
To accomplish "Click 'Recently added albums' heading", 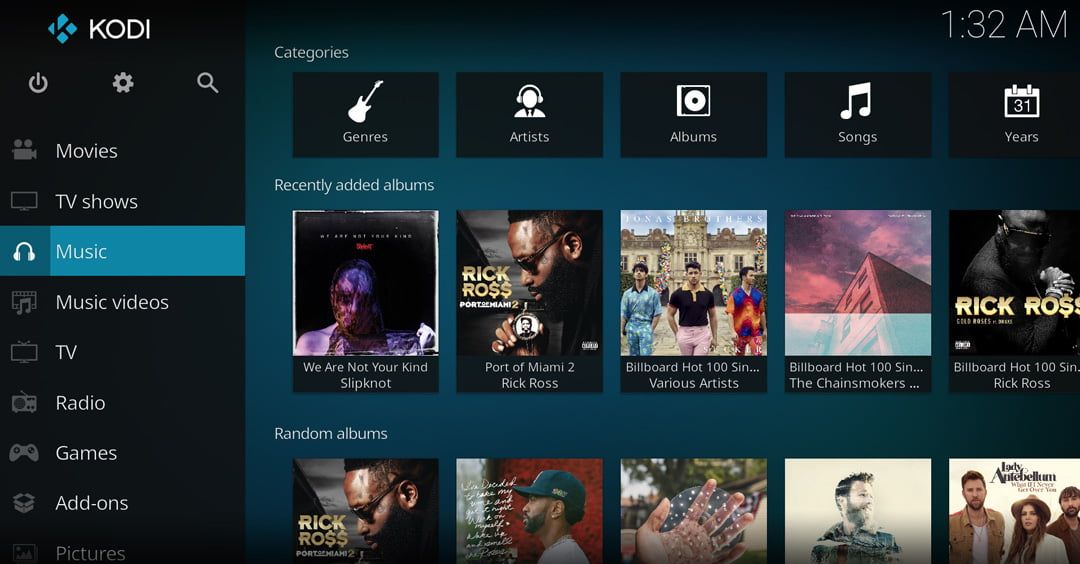I will pos(354,185).
